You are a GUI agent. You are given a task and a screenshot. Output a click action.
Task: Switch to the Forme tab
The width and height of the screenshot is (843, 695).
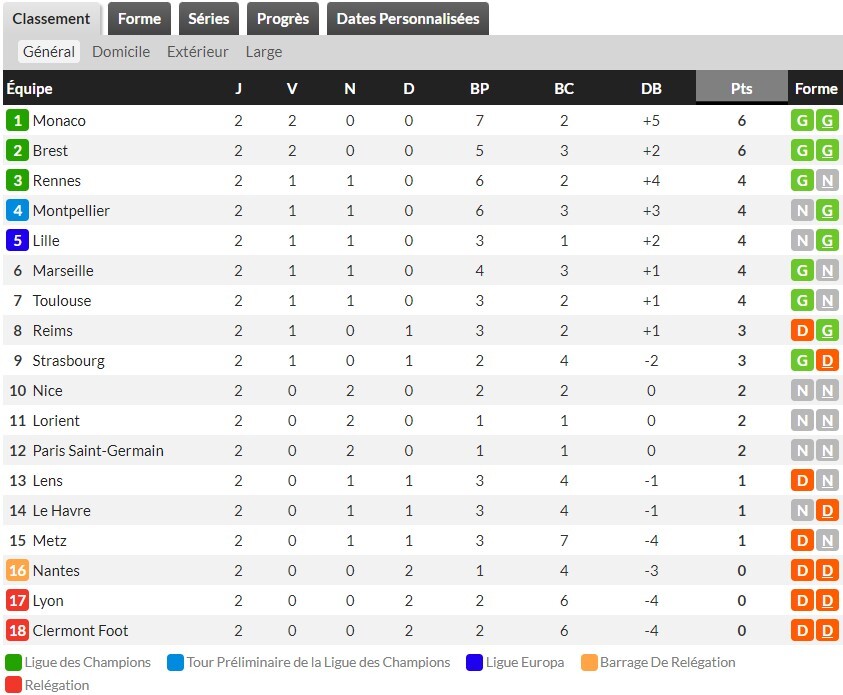(x=139, y=19)
